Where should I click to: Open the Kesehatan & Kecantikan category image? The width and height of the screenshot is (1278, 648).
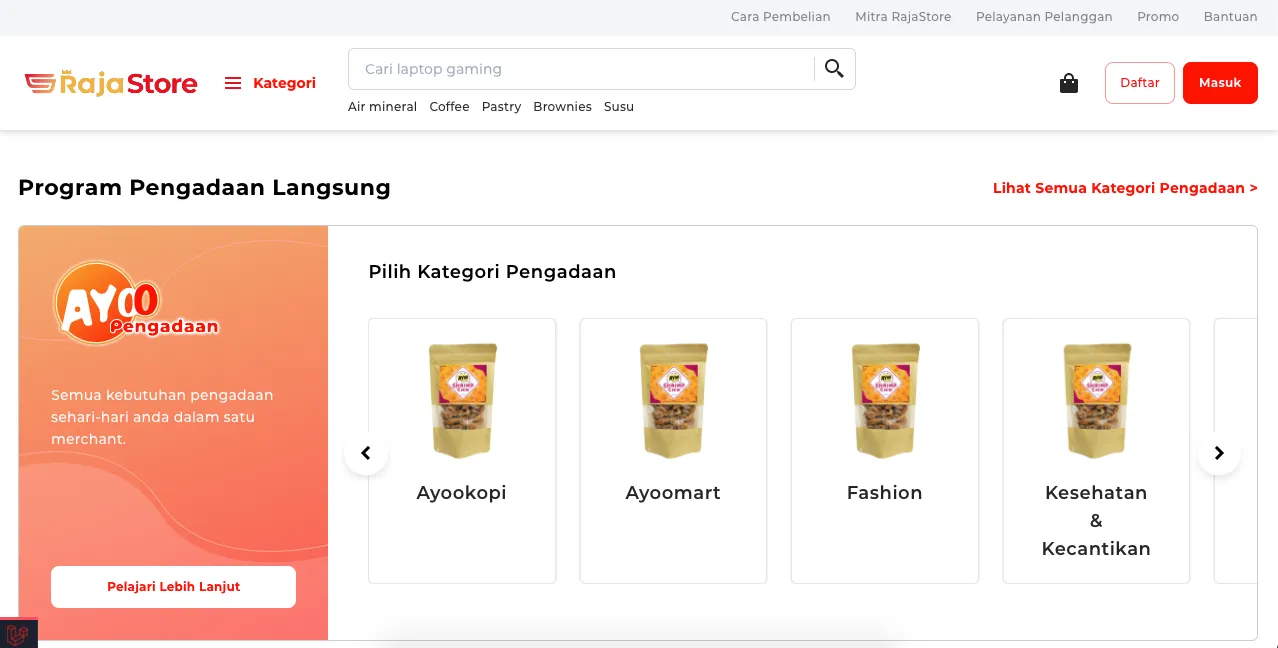tap(1096, 401)
